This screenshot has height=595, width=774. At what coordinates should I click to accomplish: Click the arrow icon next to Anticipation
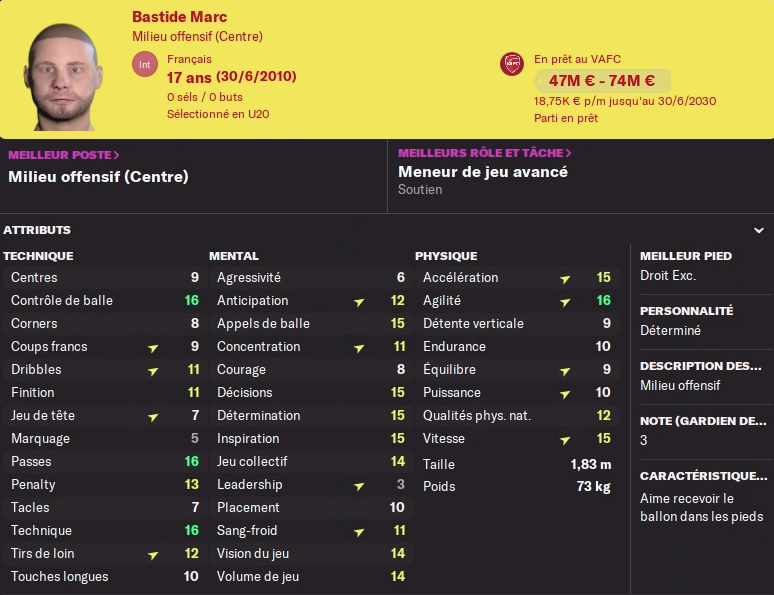point(359,302)
